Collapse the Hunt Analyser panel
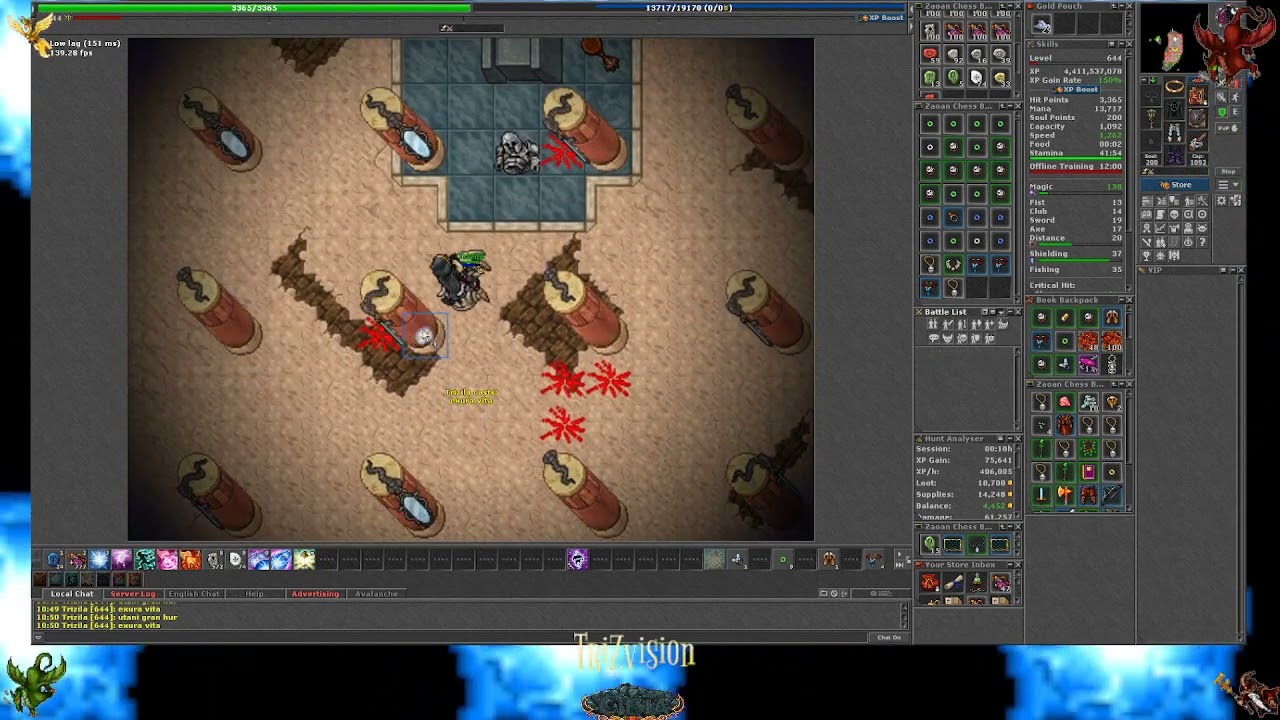This screenshot has height=720, width=1280. click(1010, 438)
